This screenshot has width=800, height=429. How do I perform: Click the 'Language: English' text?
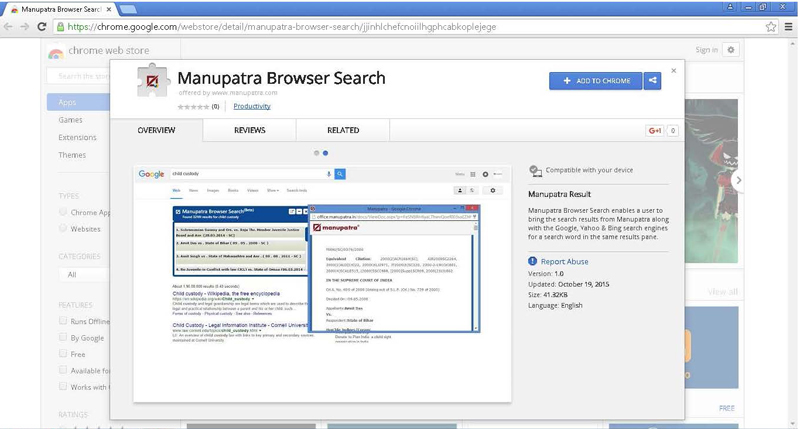click(x=555, y=305)
